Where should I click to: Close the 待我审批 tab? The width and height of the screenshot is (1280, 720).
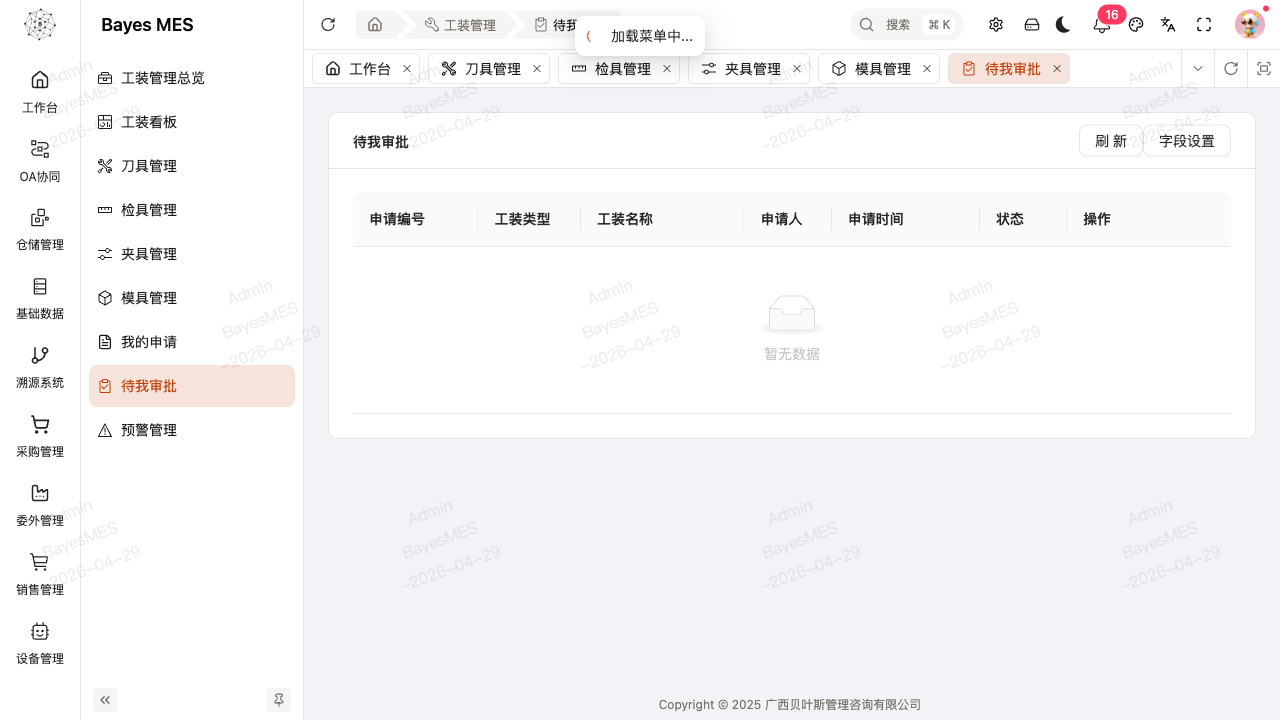(1057, 69)
